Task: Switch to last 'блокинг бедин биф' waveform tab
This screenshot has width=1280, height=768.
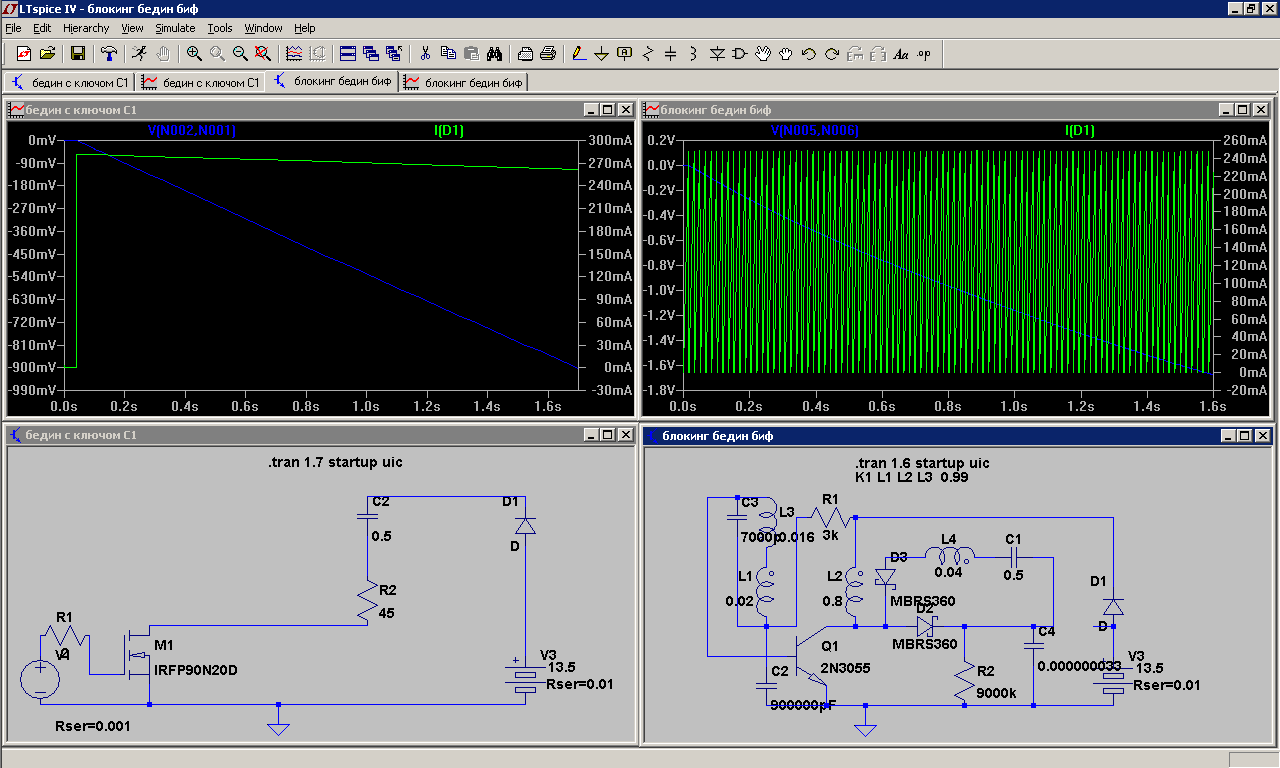Action: [x=464, y=82]
